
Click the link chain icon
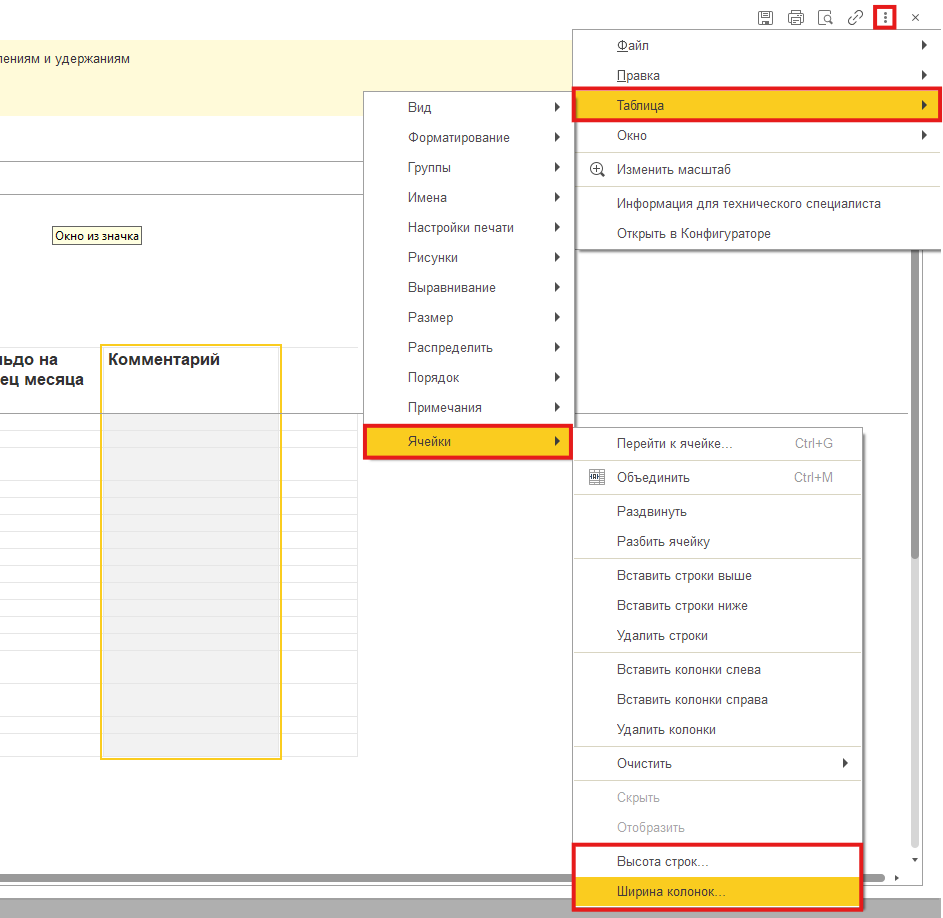pyautogui.click(x=855, y=17)
